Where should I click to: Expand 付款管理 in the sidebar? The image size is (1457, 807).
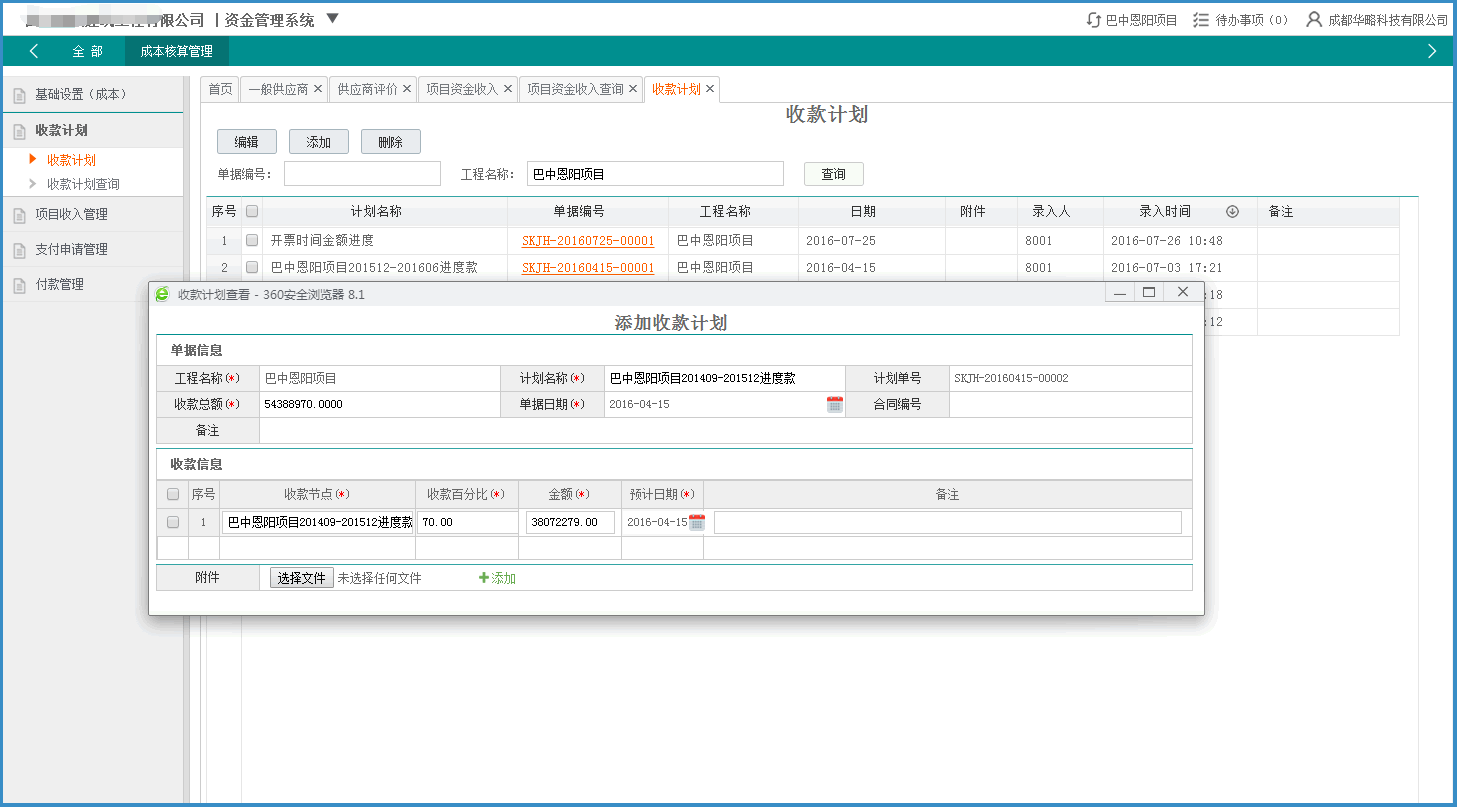[94, 284]
